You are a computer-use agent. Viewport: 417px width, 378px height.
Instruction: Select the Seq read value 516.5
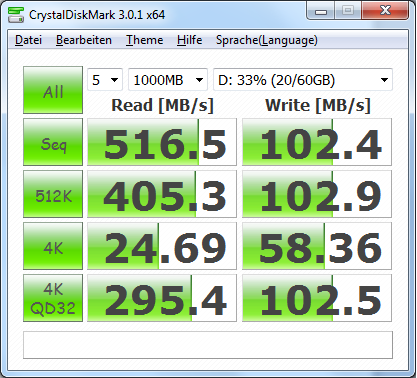point(162,142)
